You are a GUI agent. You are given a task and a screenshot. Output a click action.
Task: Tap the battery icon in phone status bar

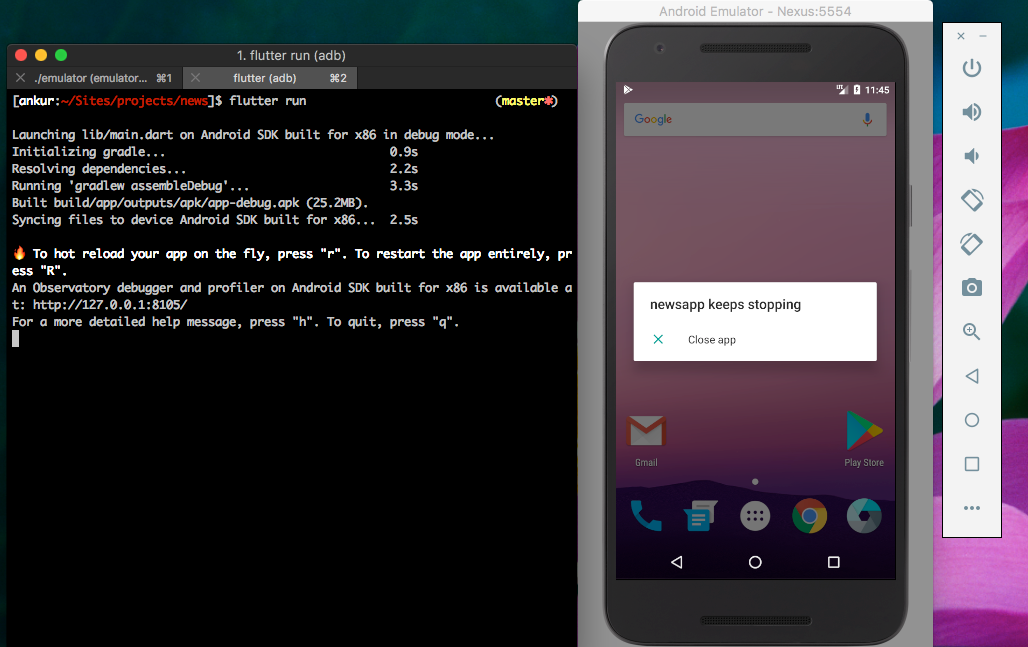coord(856,90)
